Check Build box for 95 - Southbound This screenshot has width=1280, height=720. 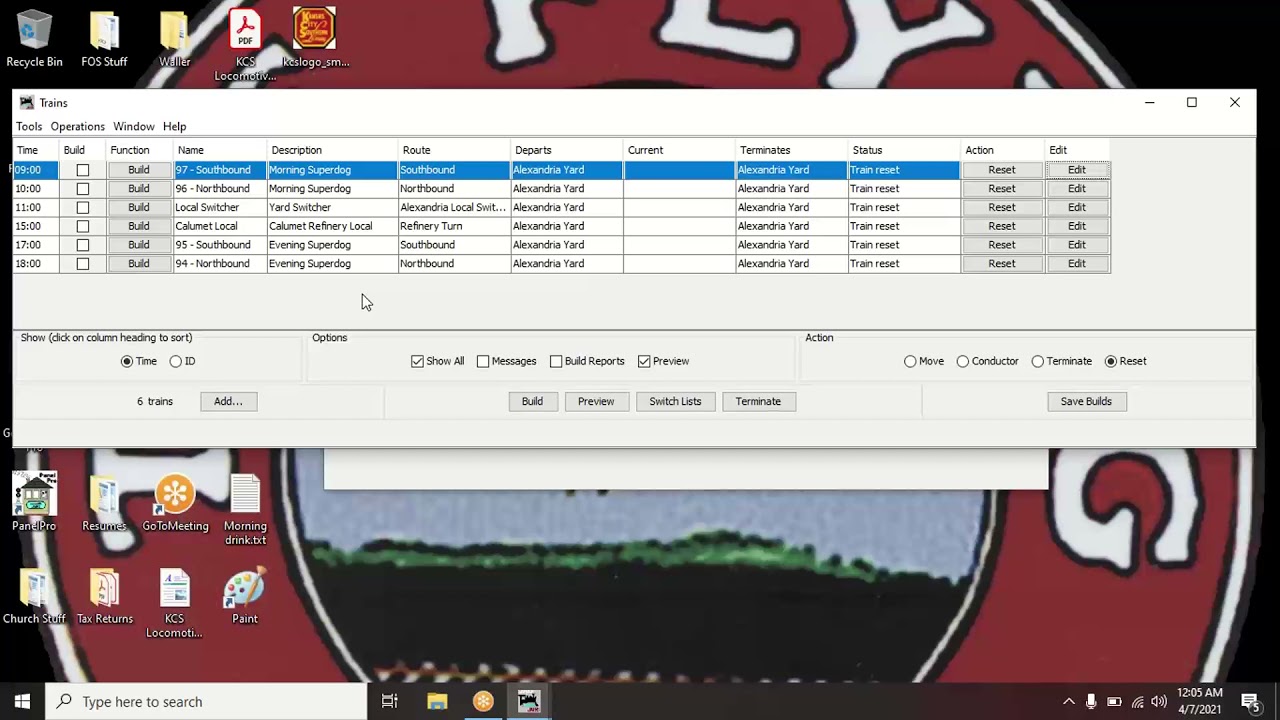[83, 245]
